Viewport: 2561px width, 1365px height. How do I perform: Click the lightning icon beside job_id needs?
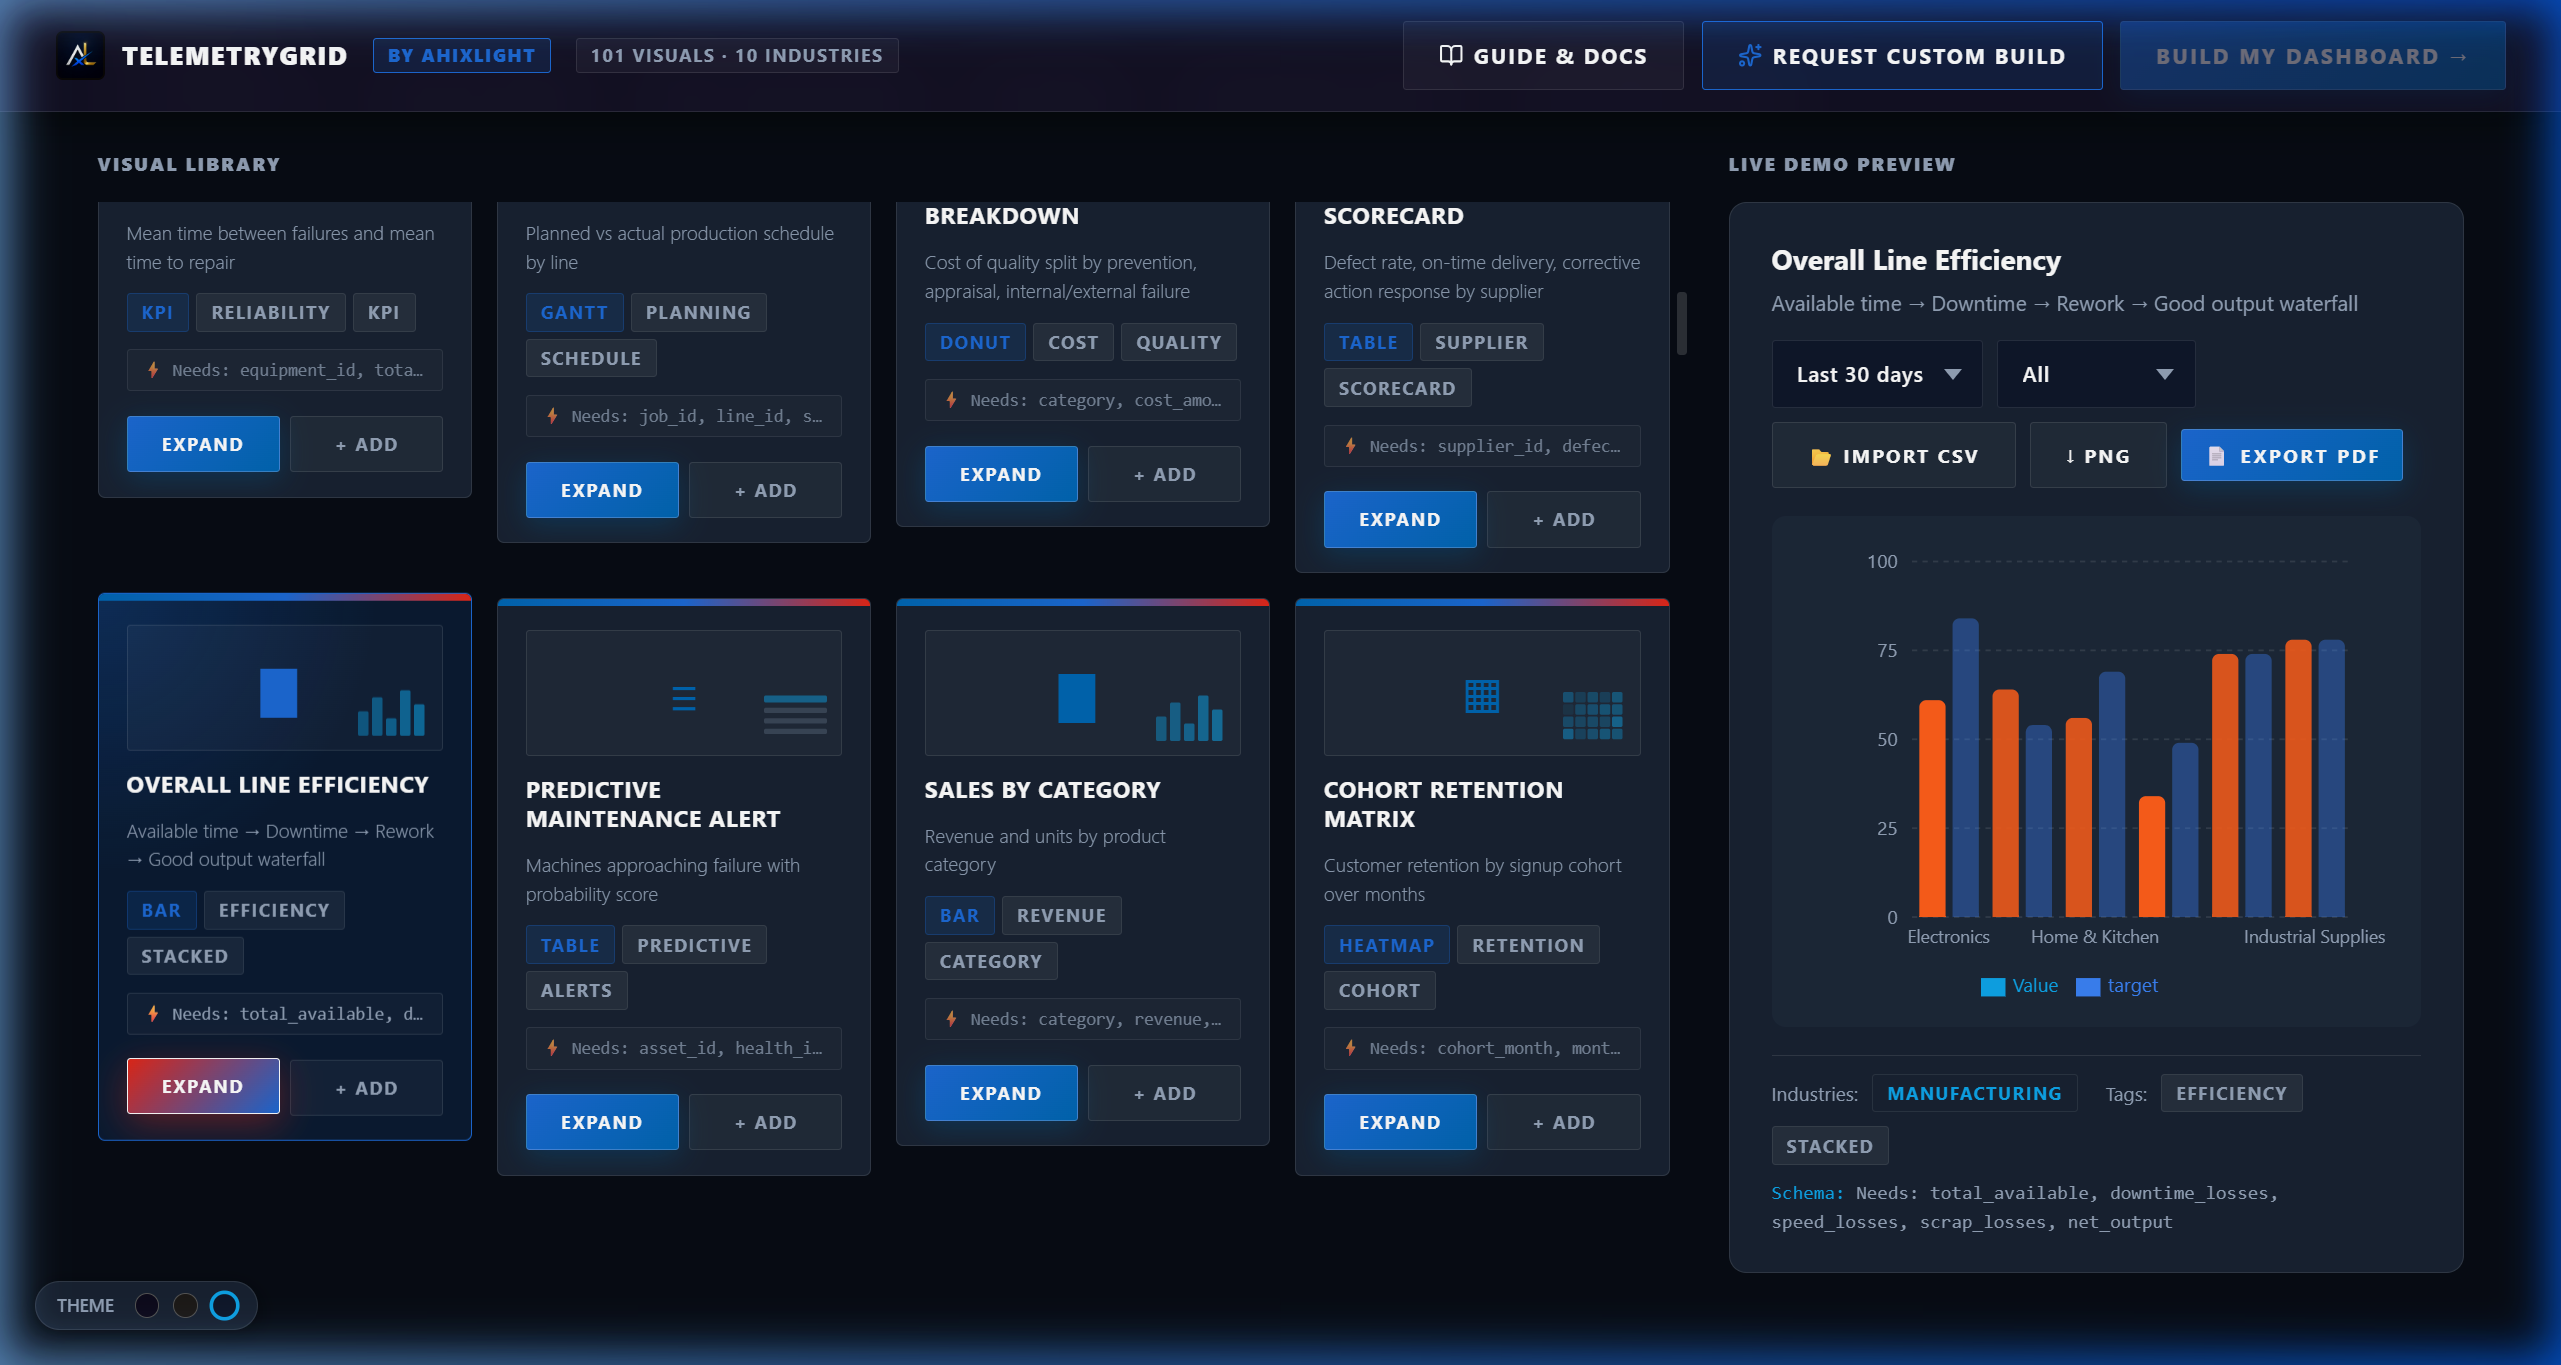click(552, 416)
